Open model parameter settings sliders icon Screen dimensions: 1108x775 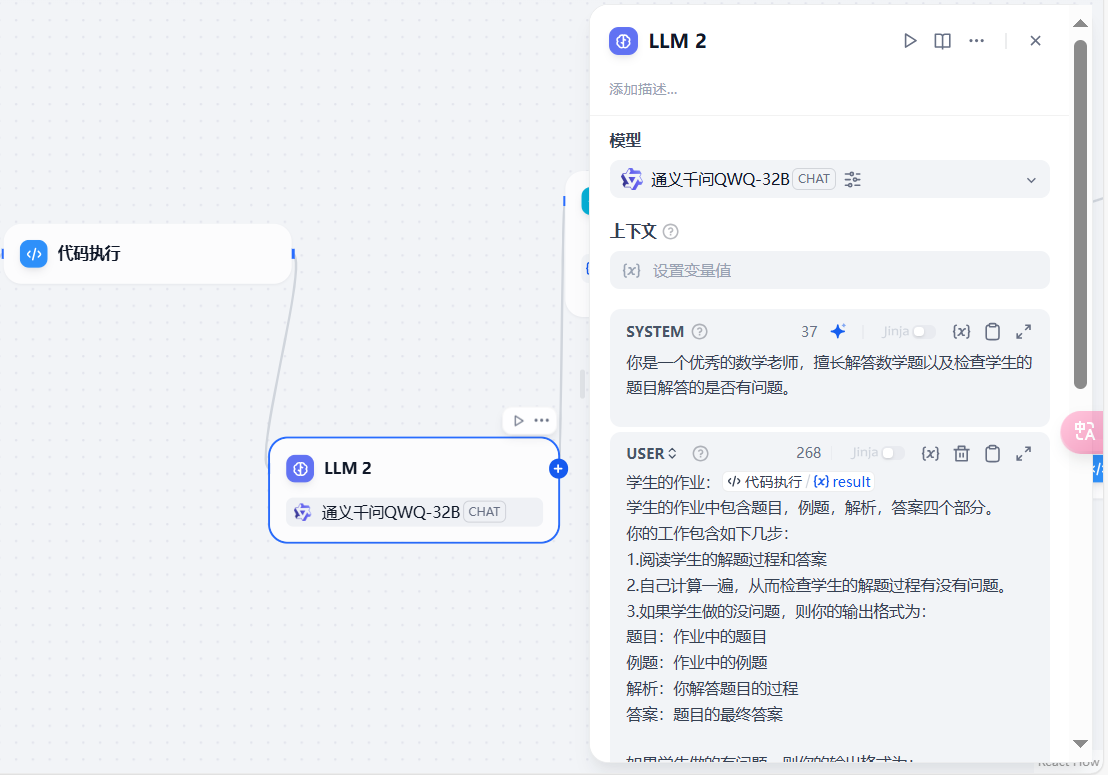coord(852,179)
